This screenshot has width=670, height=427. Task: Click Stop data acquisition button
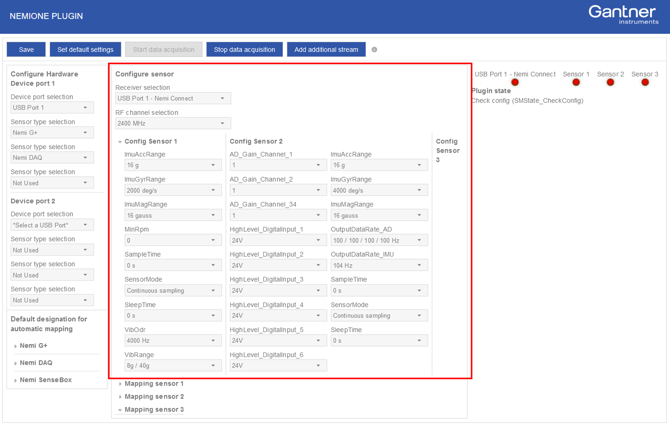click(x=244, y=50)
